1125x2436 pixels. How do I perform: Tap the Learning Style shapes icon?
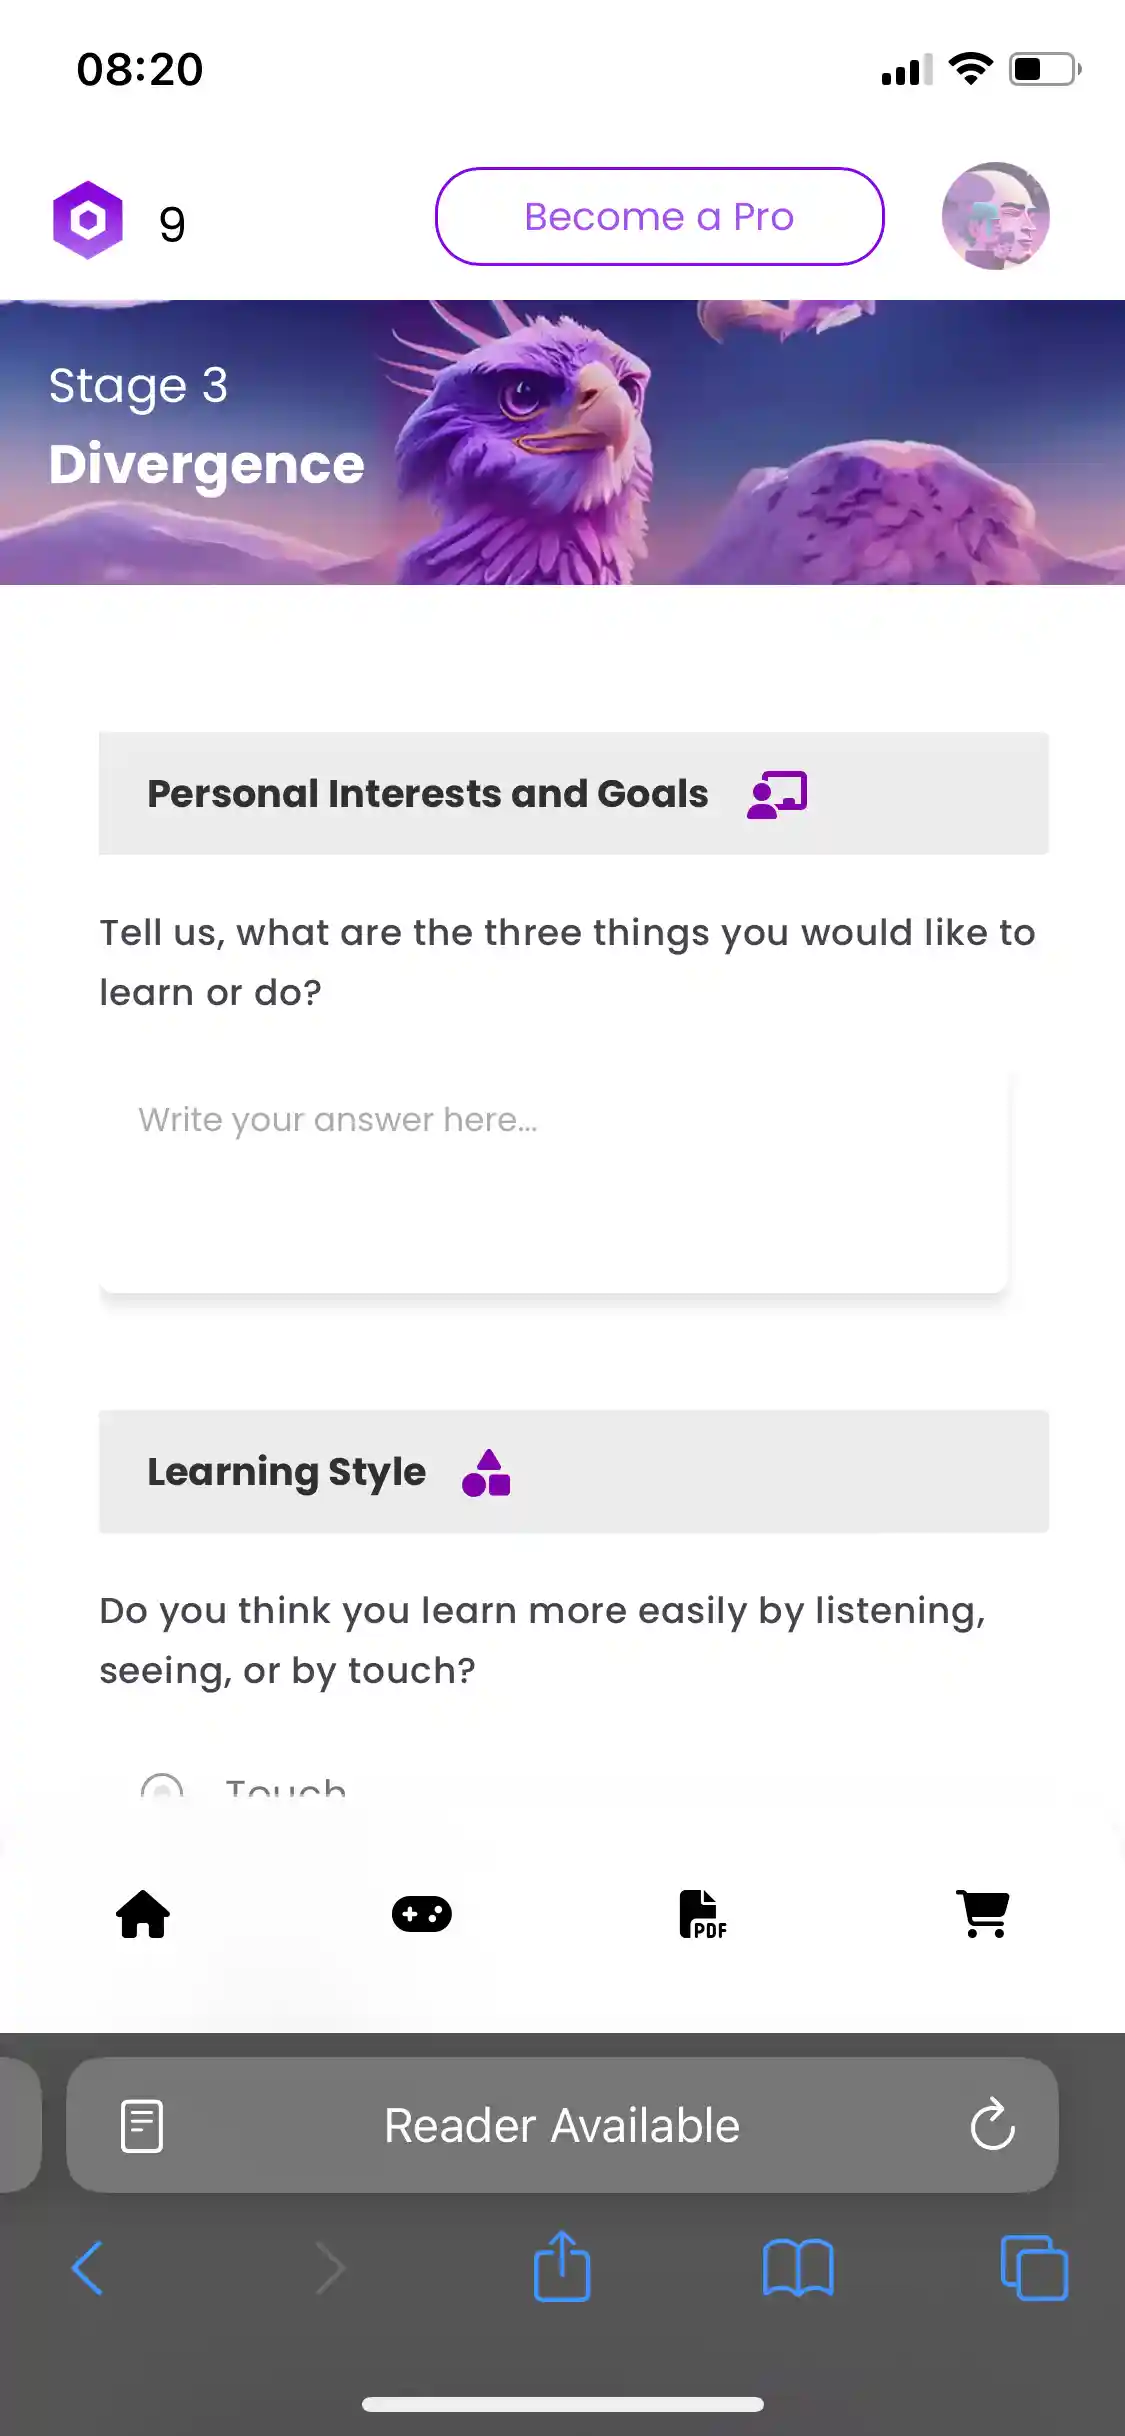[x=486, y=1473]
